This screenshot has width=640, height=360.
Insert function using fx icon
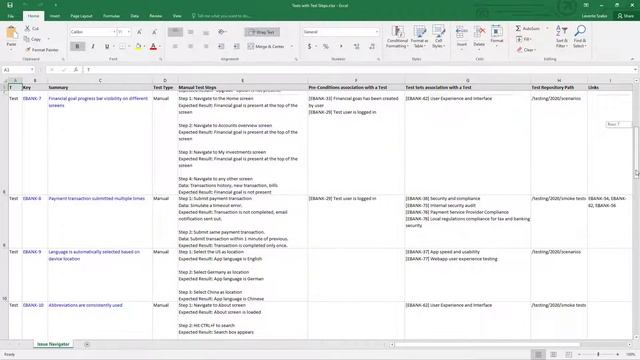pyautogui.click(x=76, y=70)
